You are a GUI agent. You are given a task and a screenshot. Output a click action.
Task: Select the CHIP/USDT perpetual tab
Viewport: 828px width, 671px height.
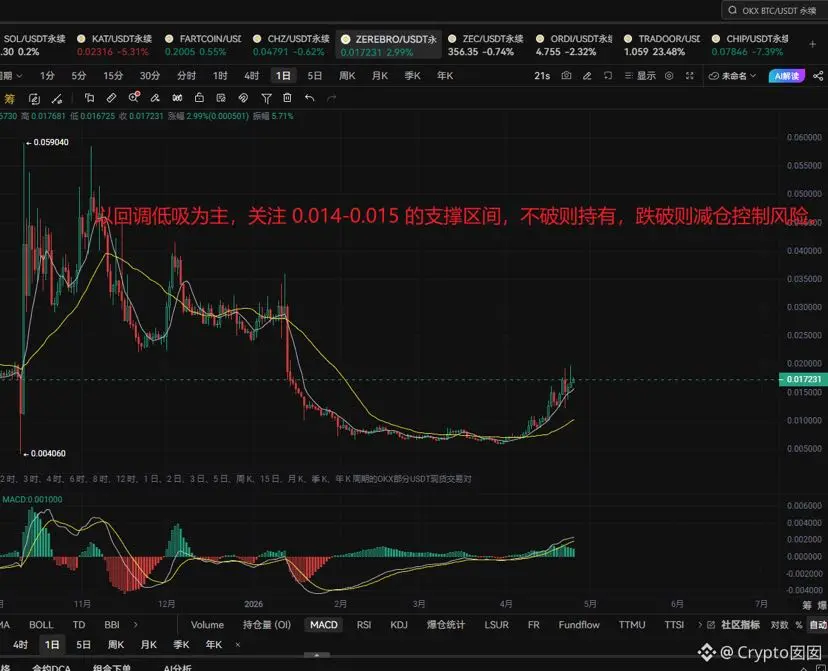point(750,45)
